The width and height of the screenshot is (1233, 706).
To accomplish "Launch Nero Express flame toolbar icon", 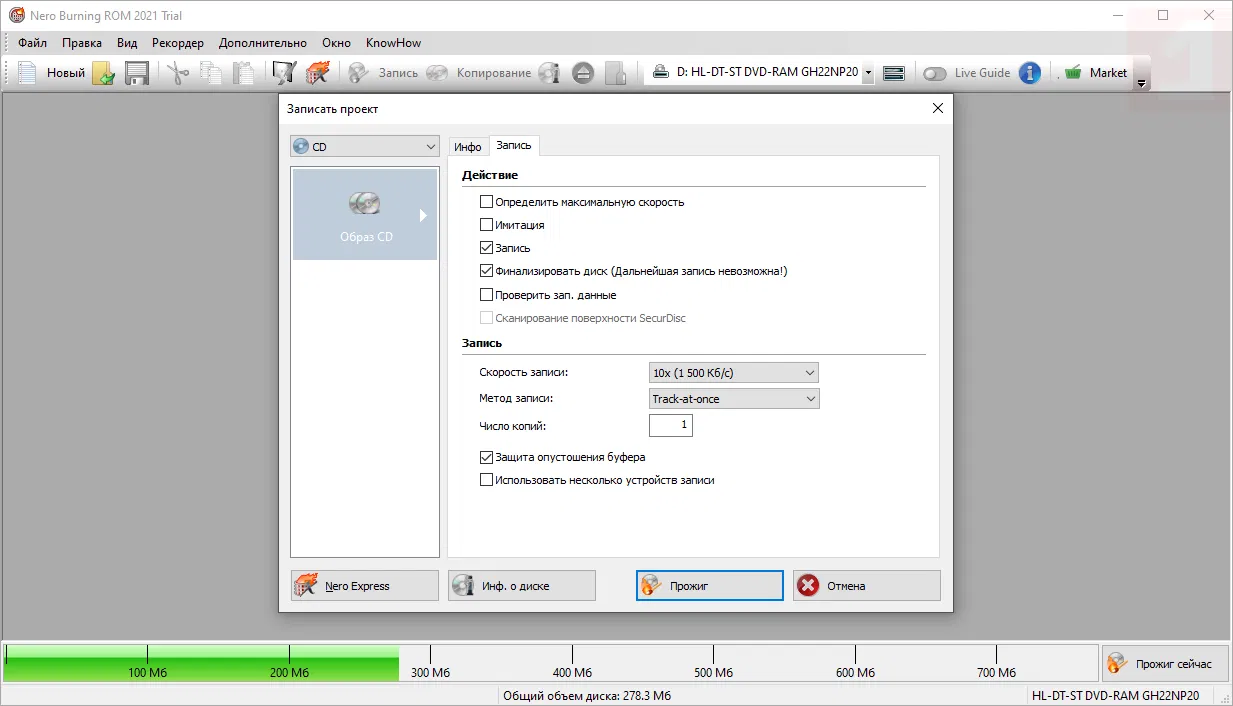I will [x=318, y=73].
